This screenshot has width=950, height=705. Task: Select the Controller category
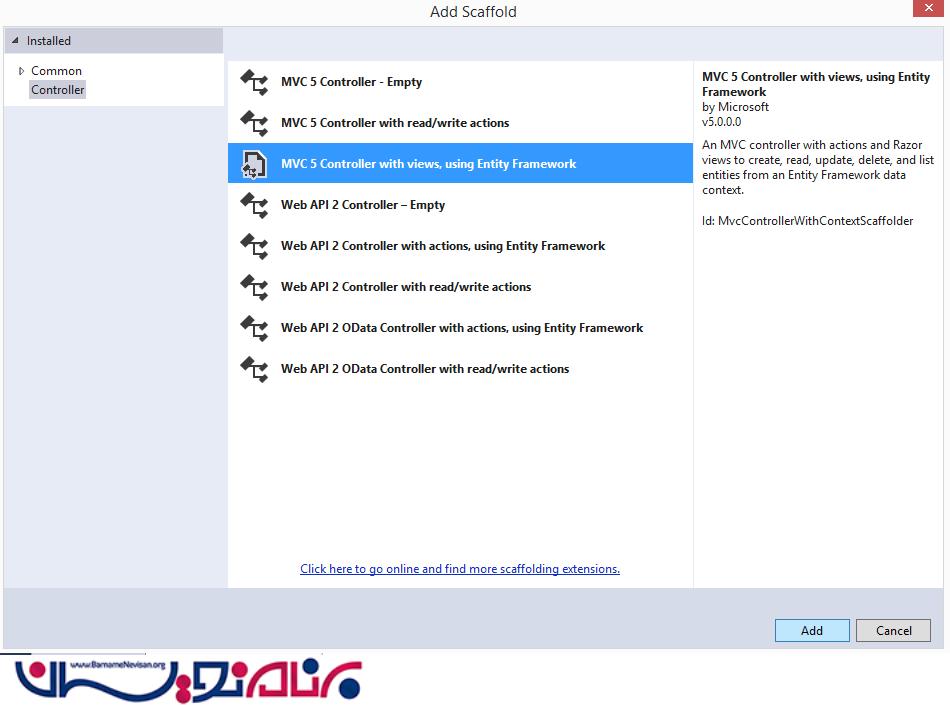(x=58, y=90)
